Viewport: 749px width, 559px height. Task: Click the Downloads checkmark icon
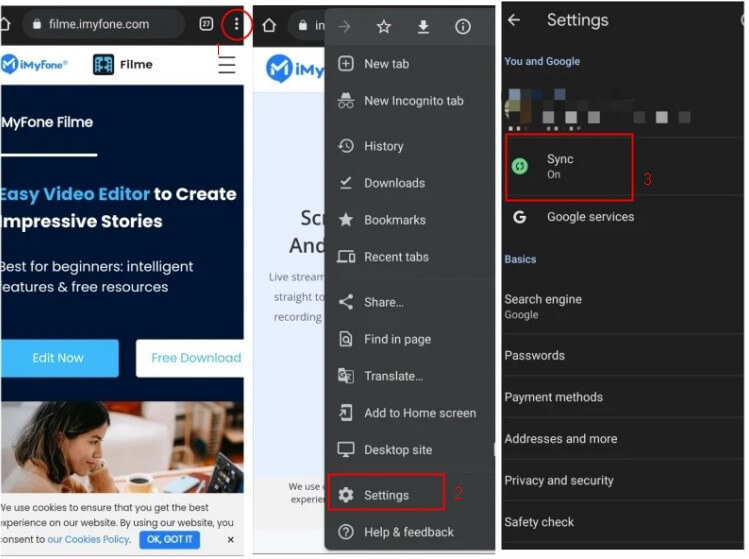(x=346, y=183)
